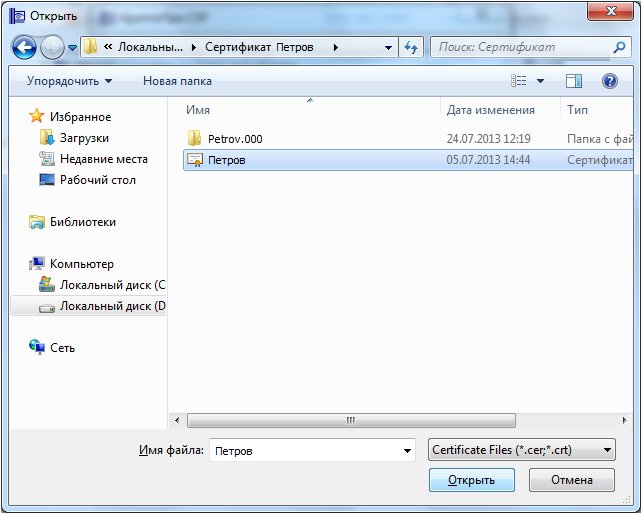
Task: Open the help question mark icon
Action: click(609, 81)
